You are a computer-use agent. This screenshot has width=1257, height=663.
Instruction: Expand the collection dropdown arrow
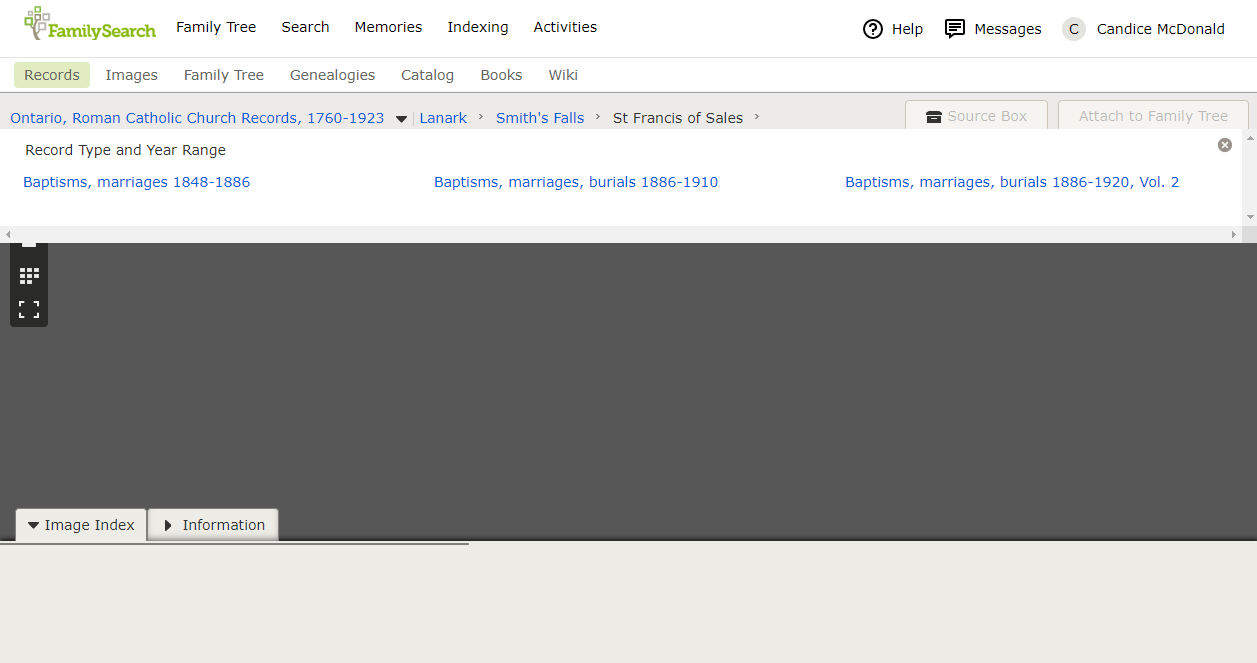point(401,119)
